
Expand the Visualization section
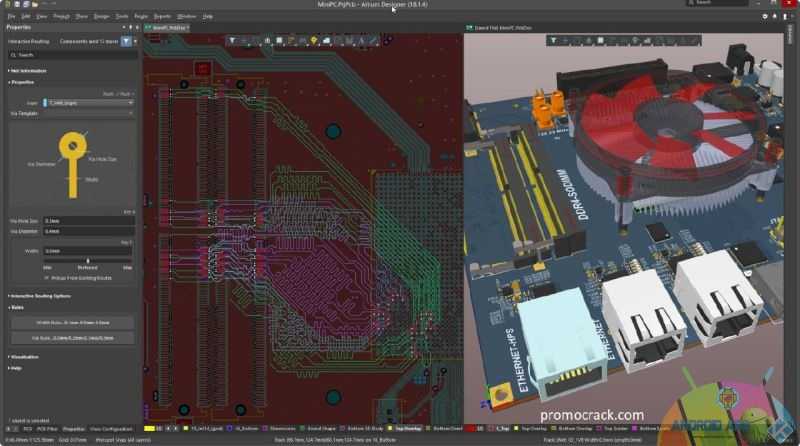point(23,357)
